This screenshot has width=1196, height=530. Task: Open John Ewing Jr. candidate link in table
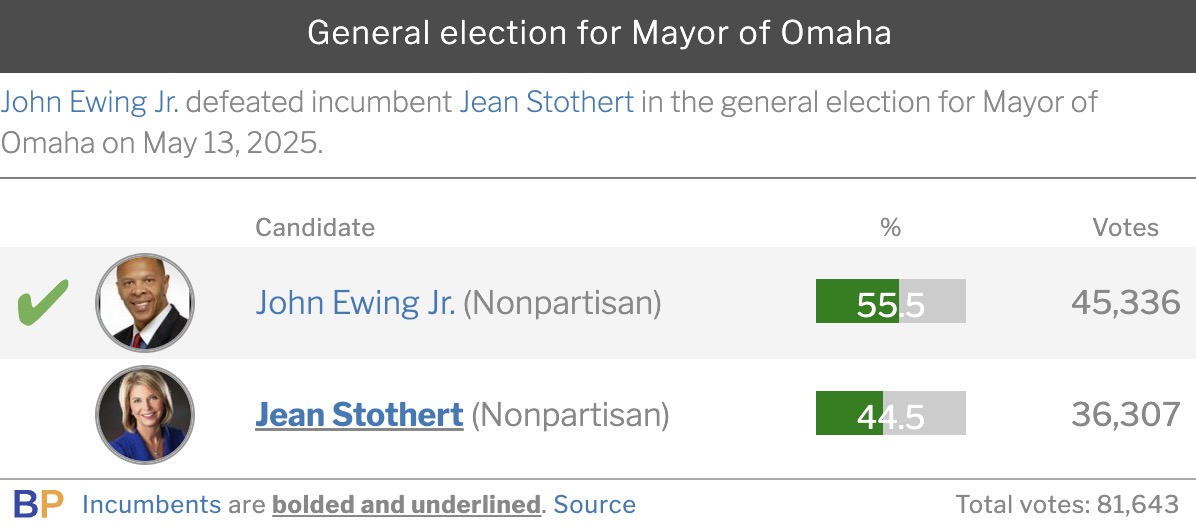[x=355, y=303]
